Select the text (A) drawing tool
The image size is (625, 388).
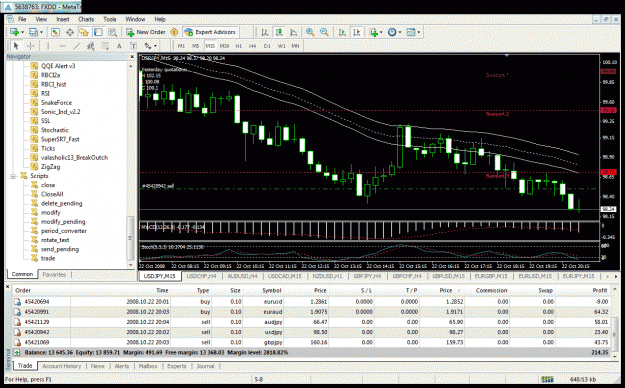119,46
